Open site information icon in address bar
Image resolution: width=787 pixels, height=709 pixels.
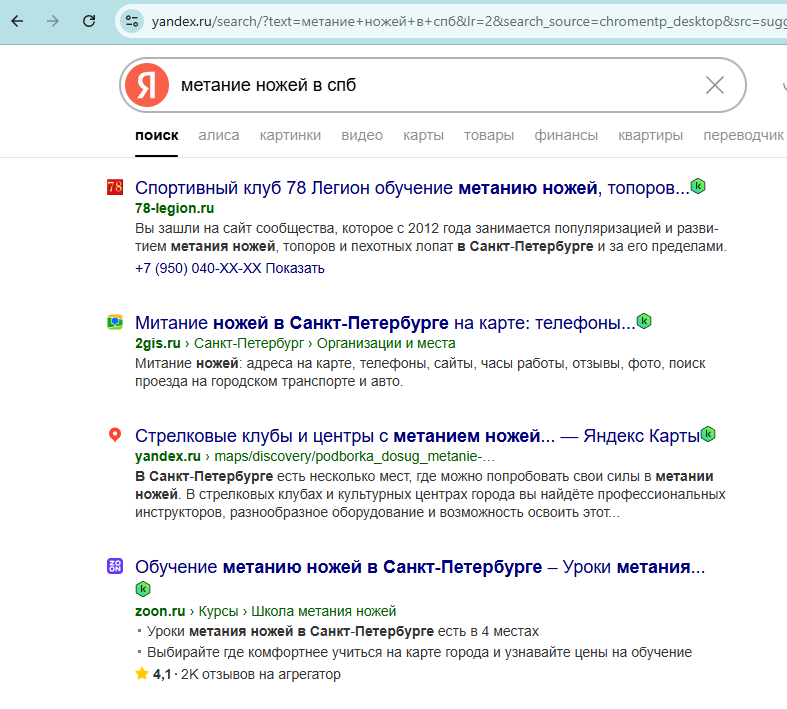(132, 21)
